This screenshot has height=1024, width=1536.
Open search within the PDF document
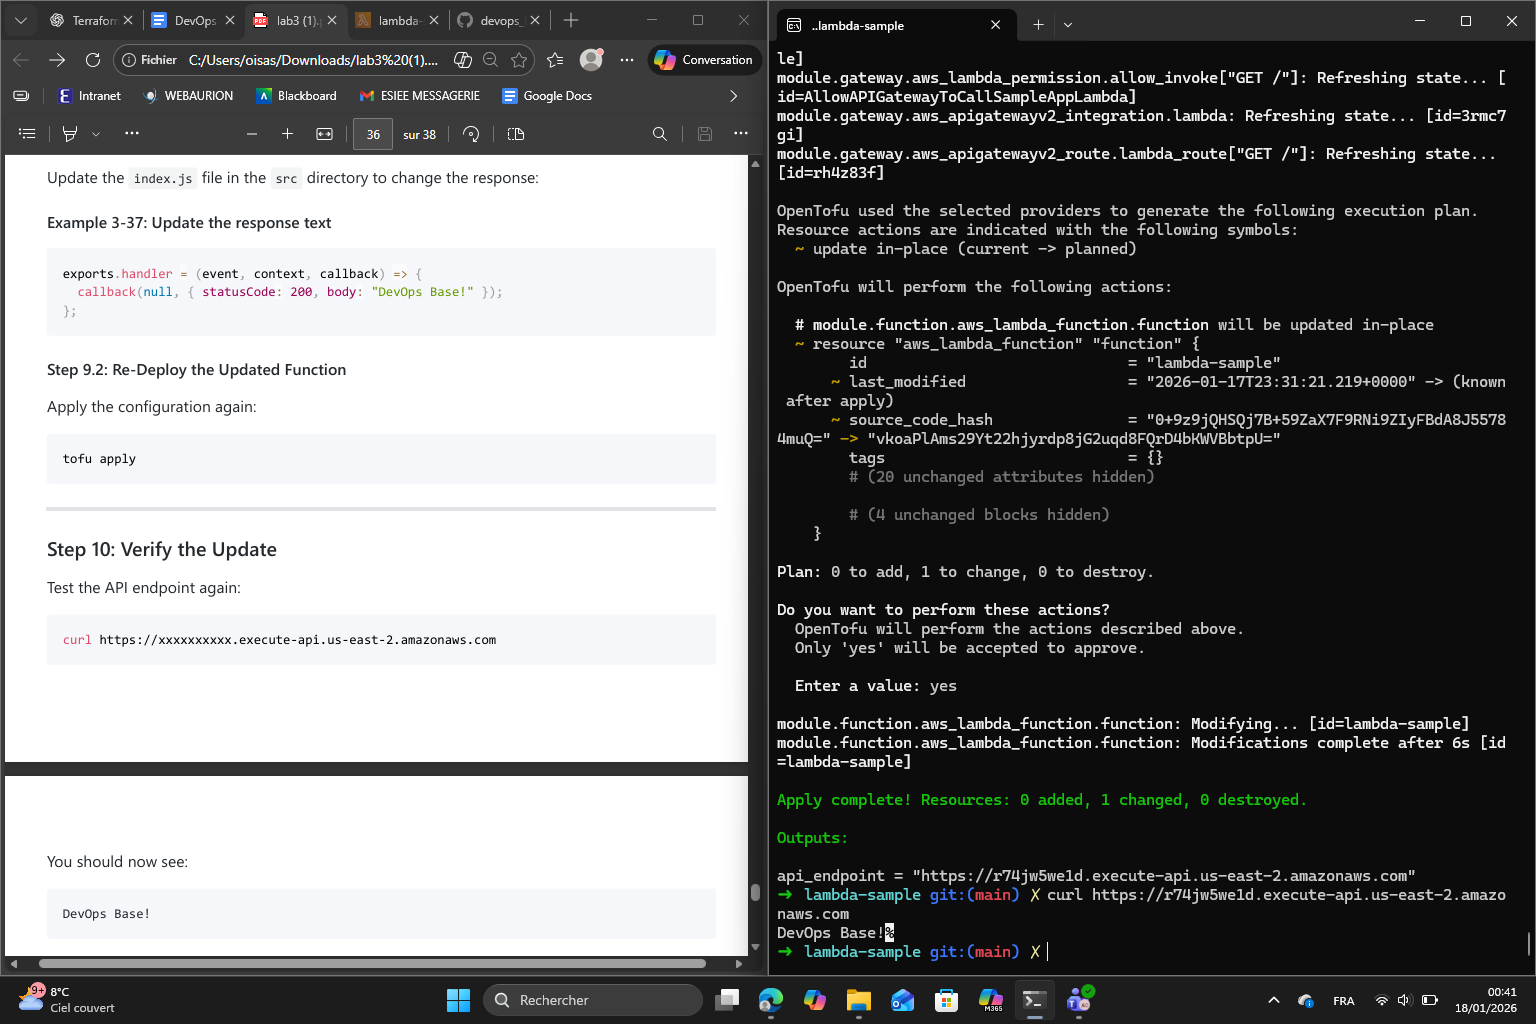click(659, 133)
